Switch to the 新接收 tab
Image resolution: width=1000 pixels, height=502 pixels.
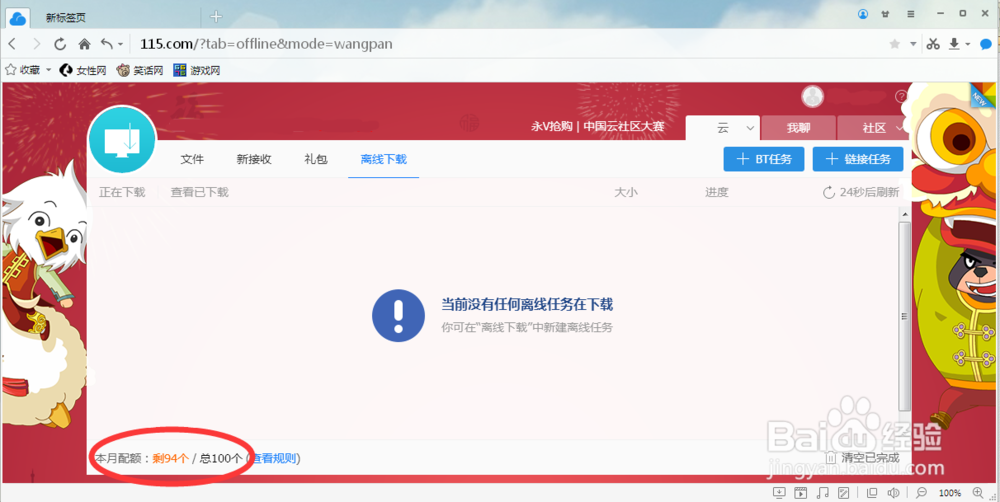254,159
